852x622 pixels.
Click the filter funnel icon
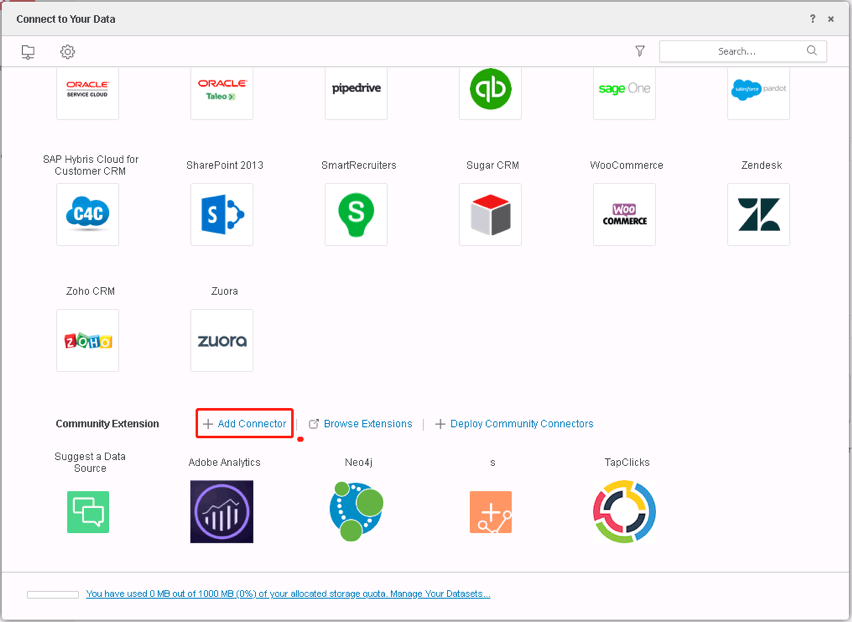coord(640,52)
